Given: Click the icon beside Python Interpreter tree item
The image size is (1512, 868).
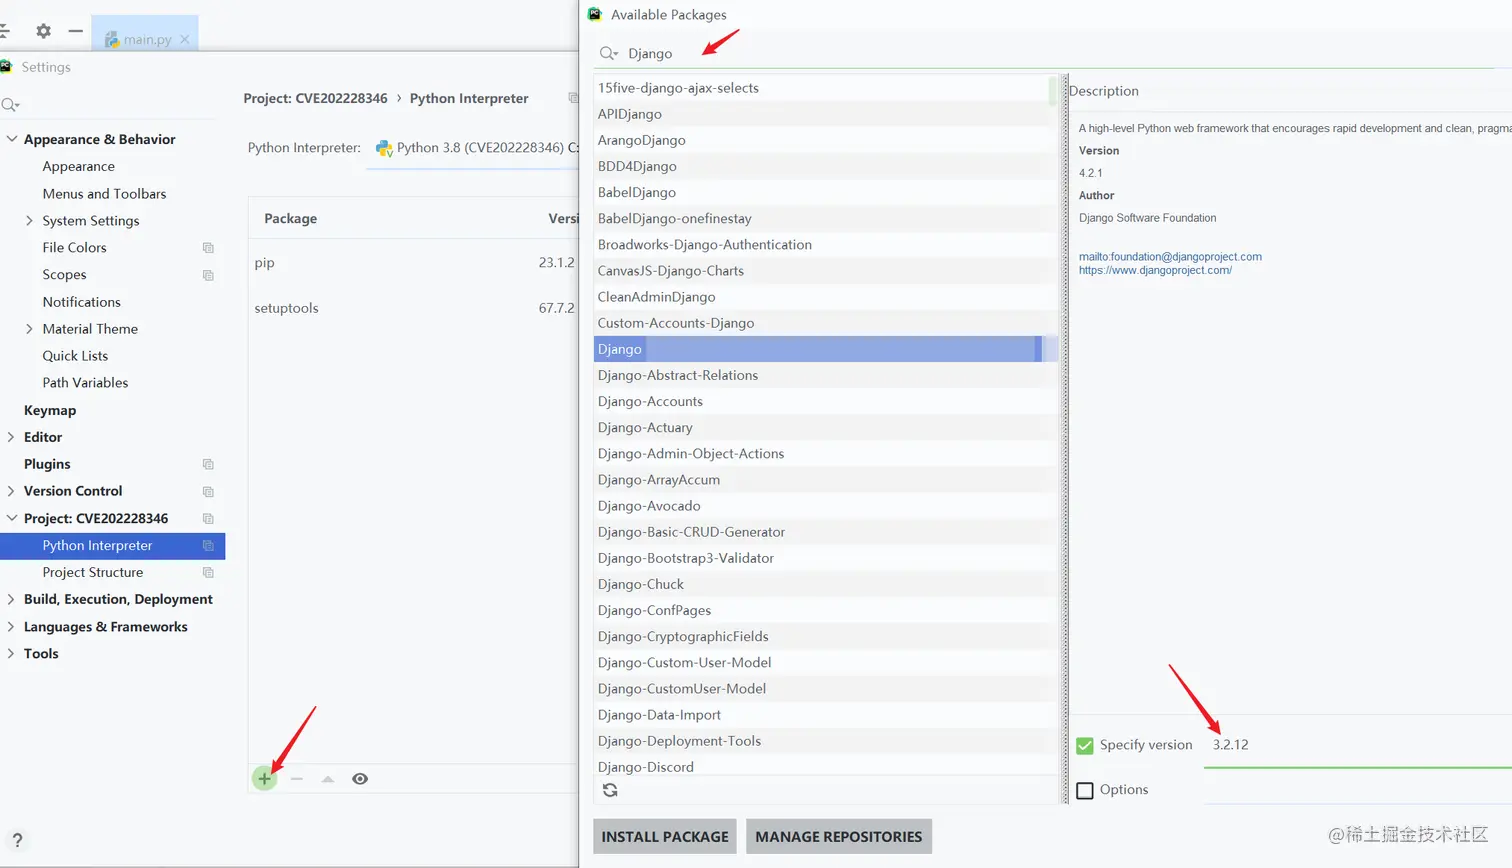Looking at the screenshot, I should [208, 545].
